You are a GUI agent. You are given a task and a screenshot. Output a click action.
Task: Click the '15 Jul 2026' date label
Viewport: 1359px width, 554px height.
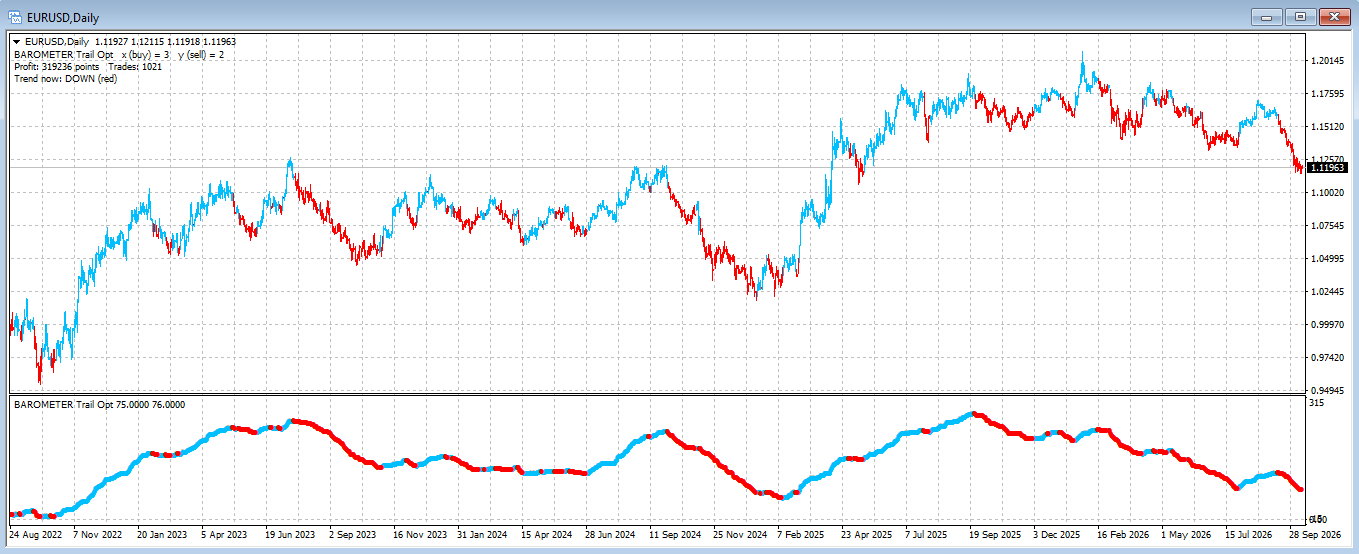1250,535
